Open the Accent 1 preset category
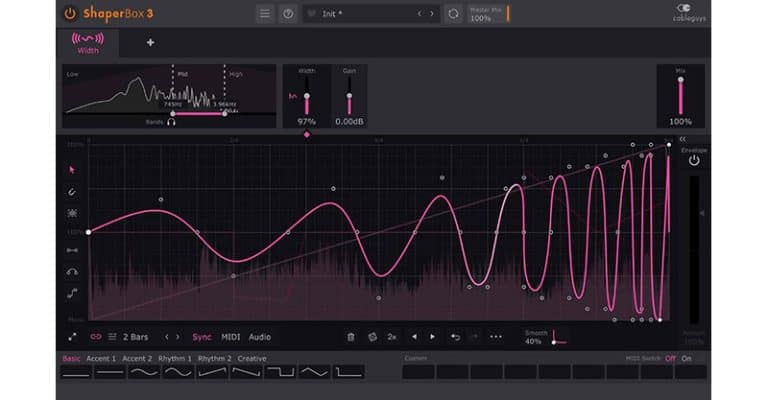 point(101,358)
